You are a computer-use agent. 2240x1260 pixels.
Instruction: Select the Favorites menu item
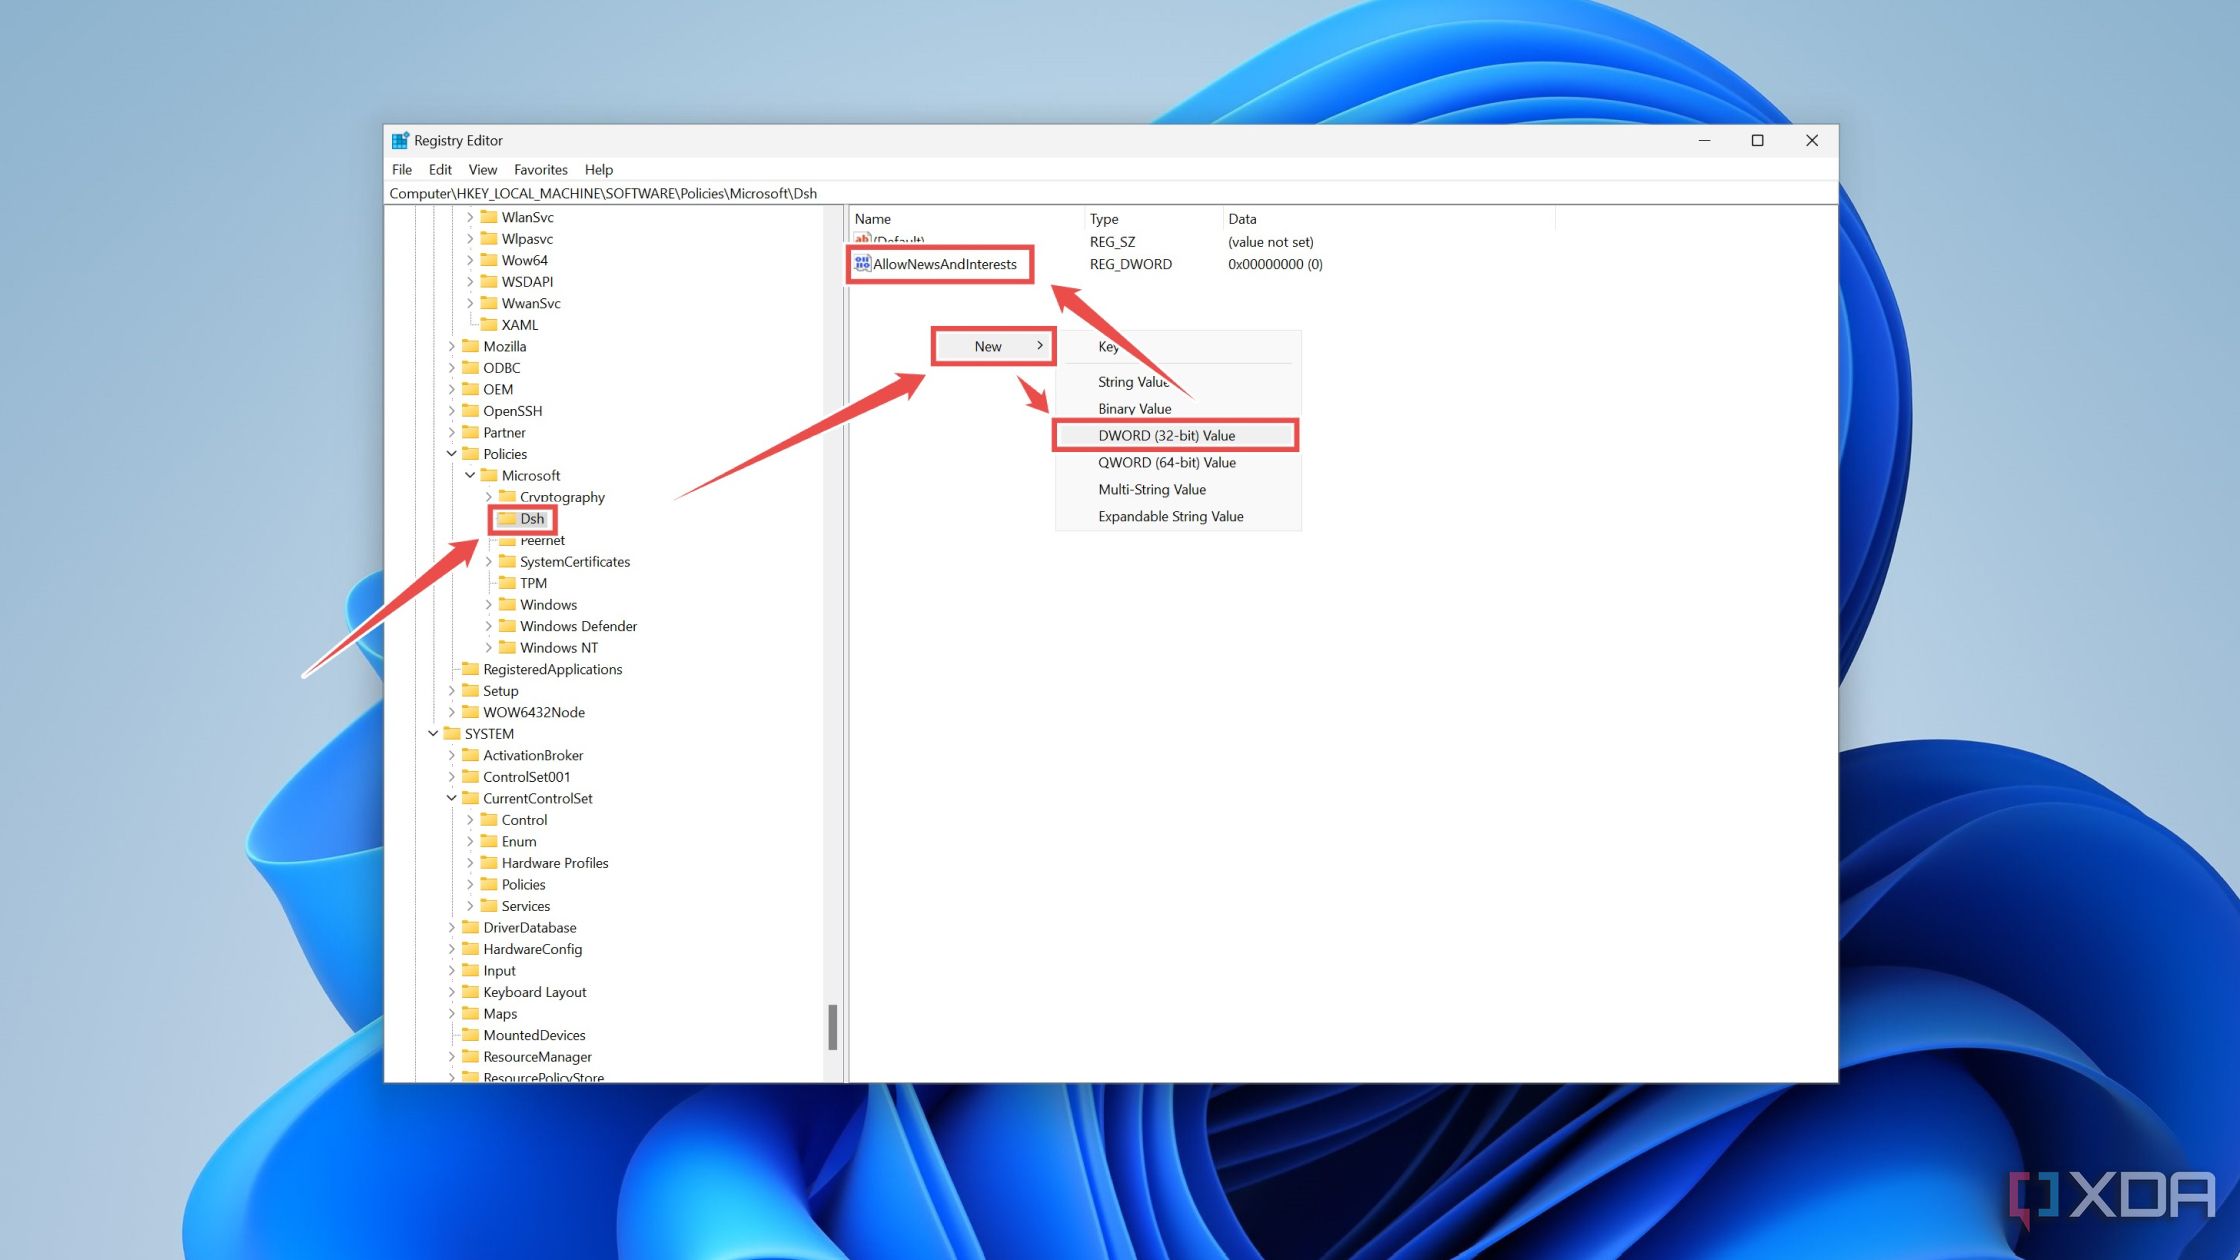tap(538, 168)
